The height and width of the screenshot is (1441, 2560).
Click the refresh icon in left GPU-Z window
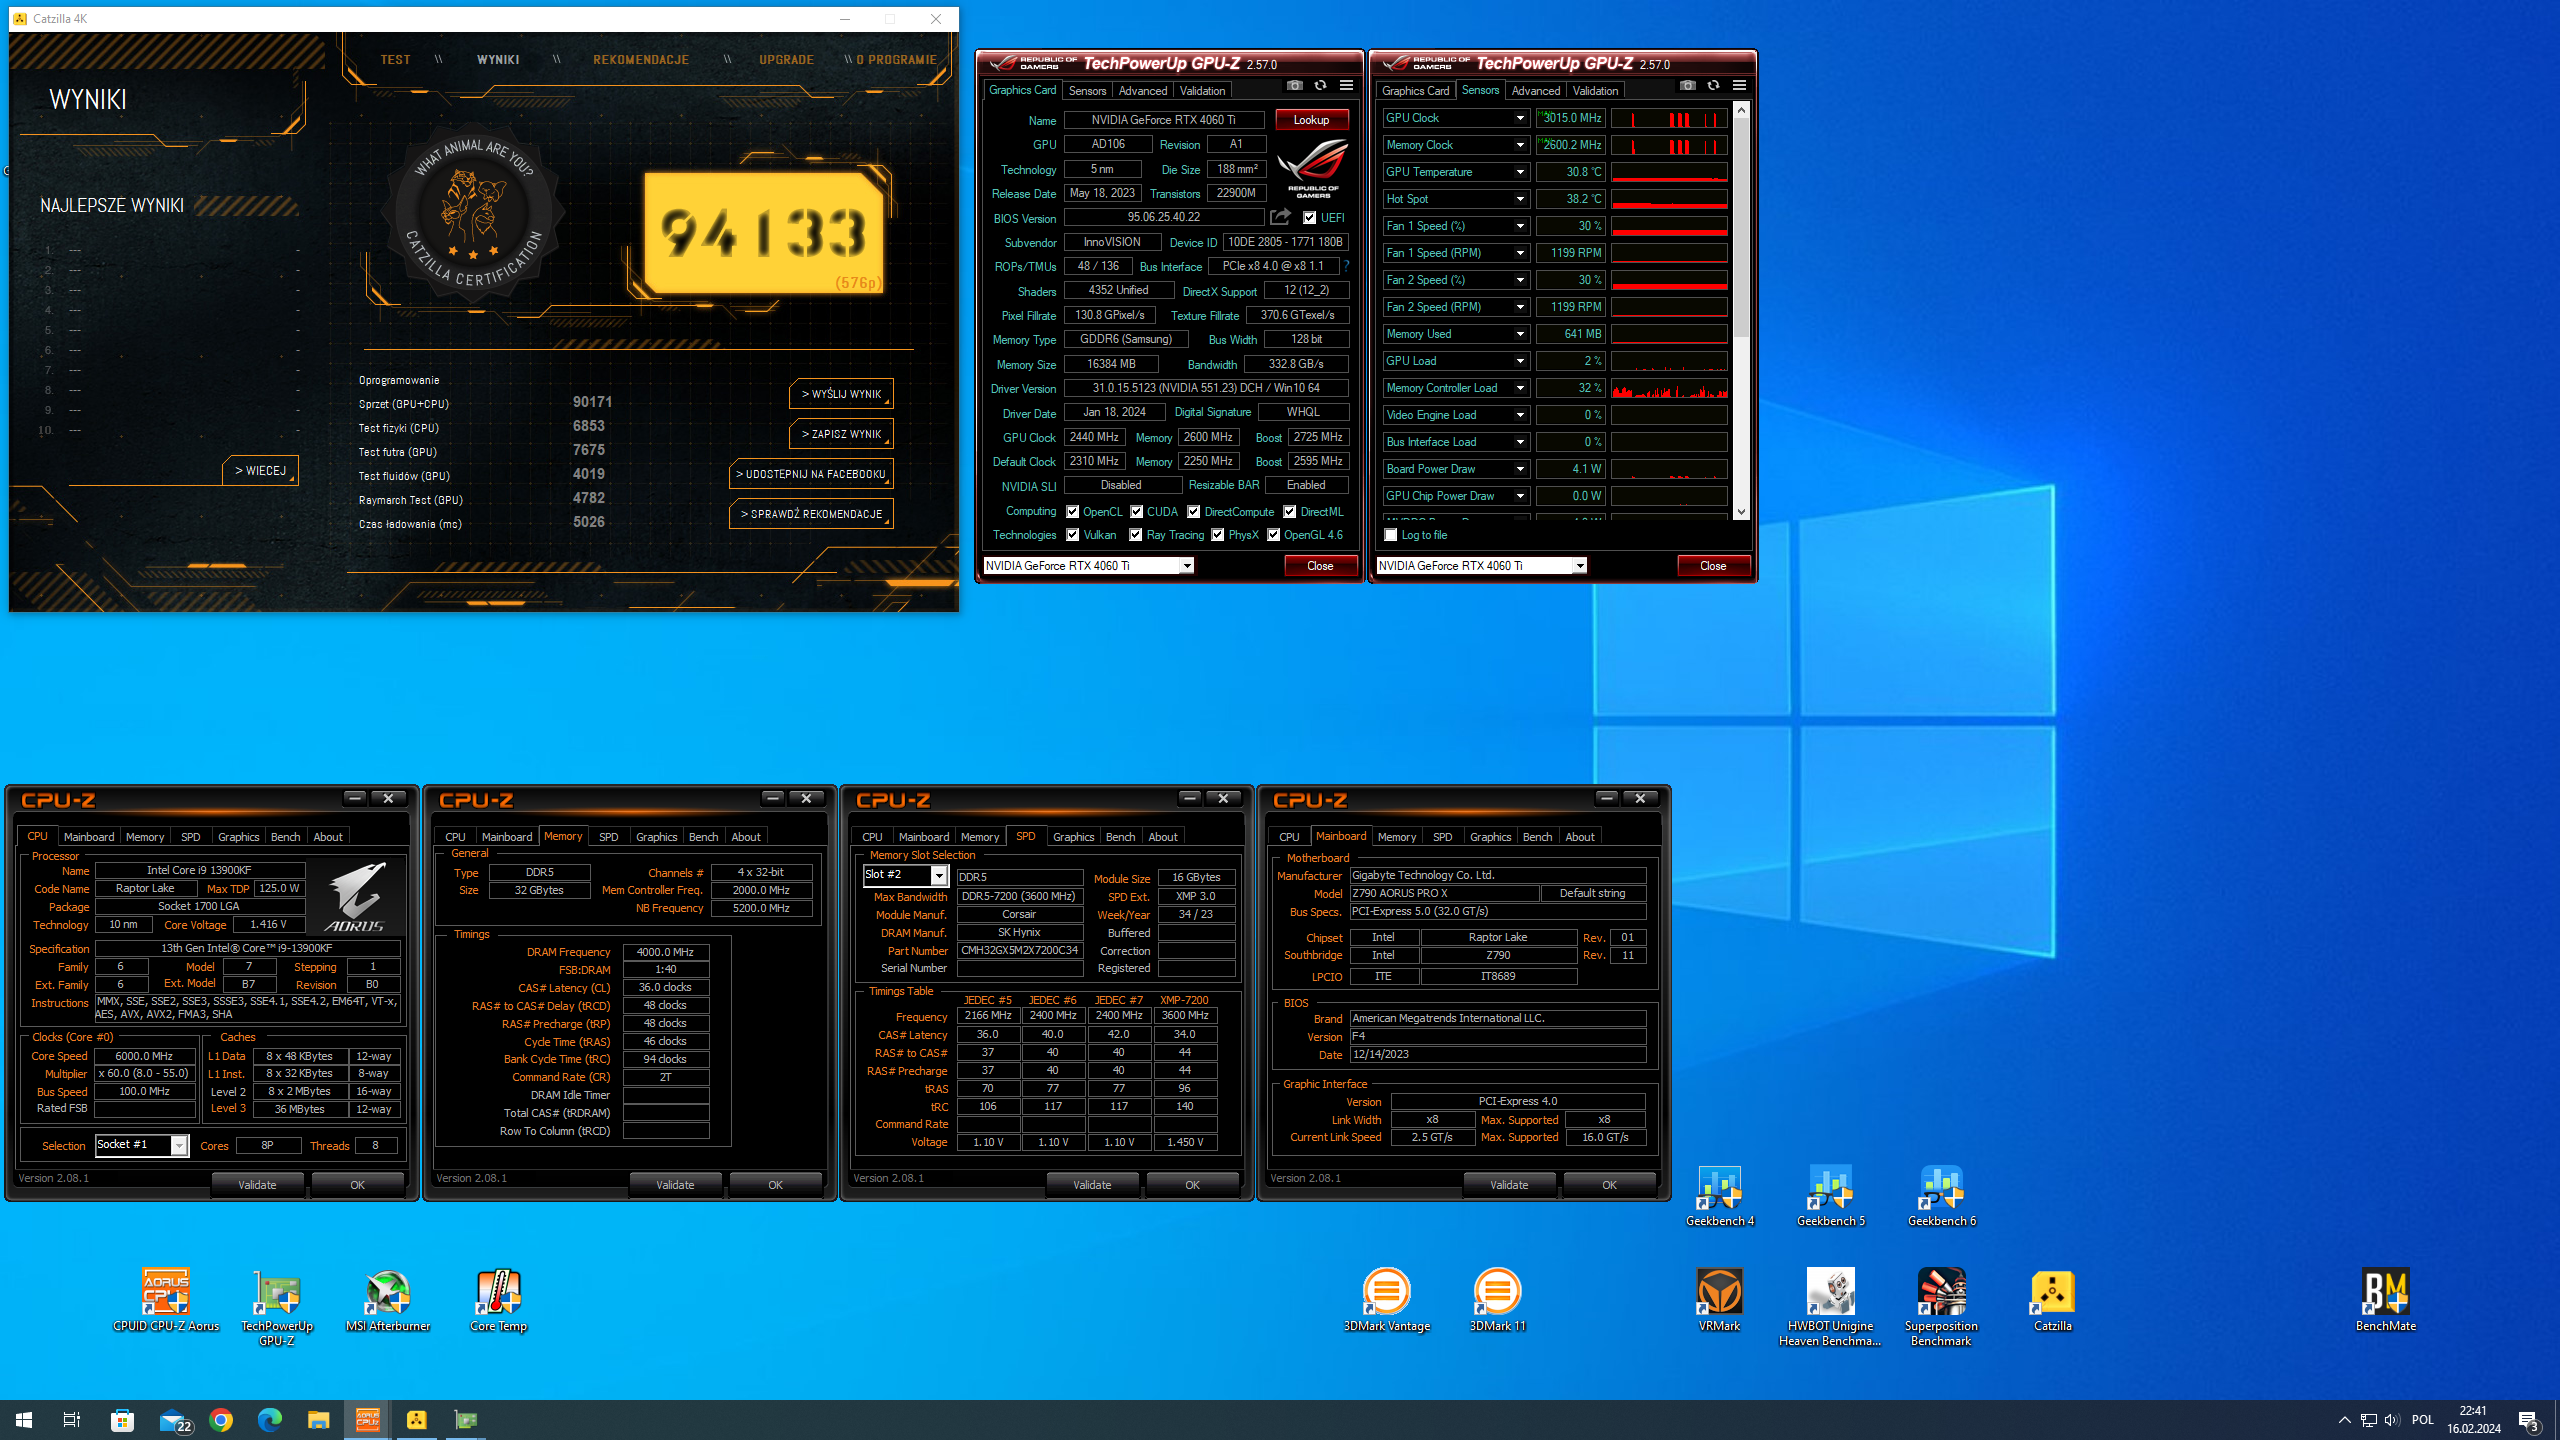pyautogui.click(x=1320, y=86)
